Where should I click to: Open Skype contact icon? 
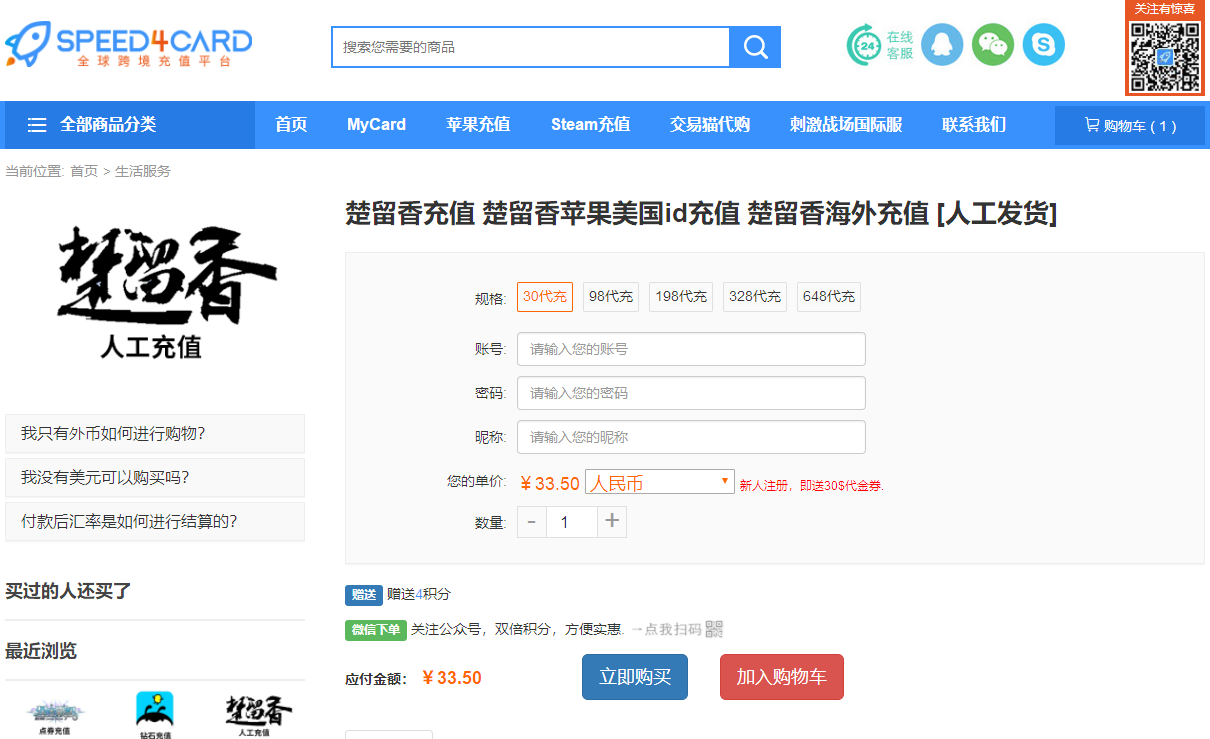pyautogui.click(x=1043, y=45)
